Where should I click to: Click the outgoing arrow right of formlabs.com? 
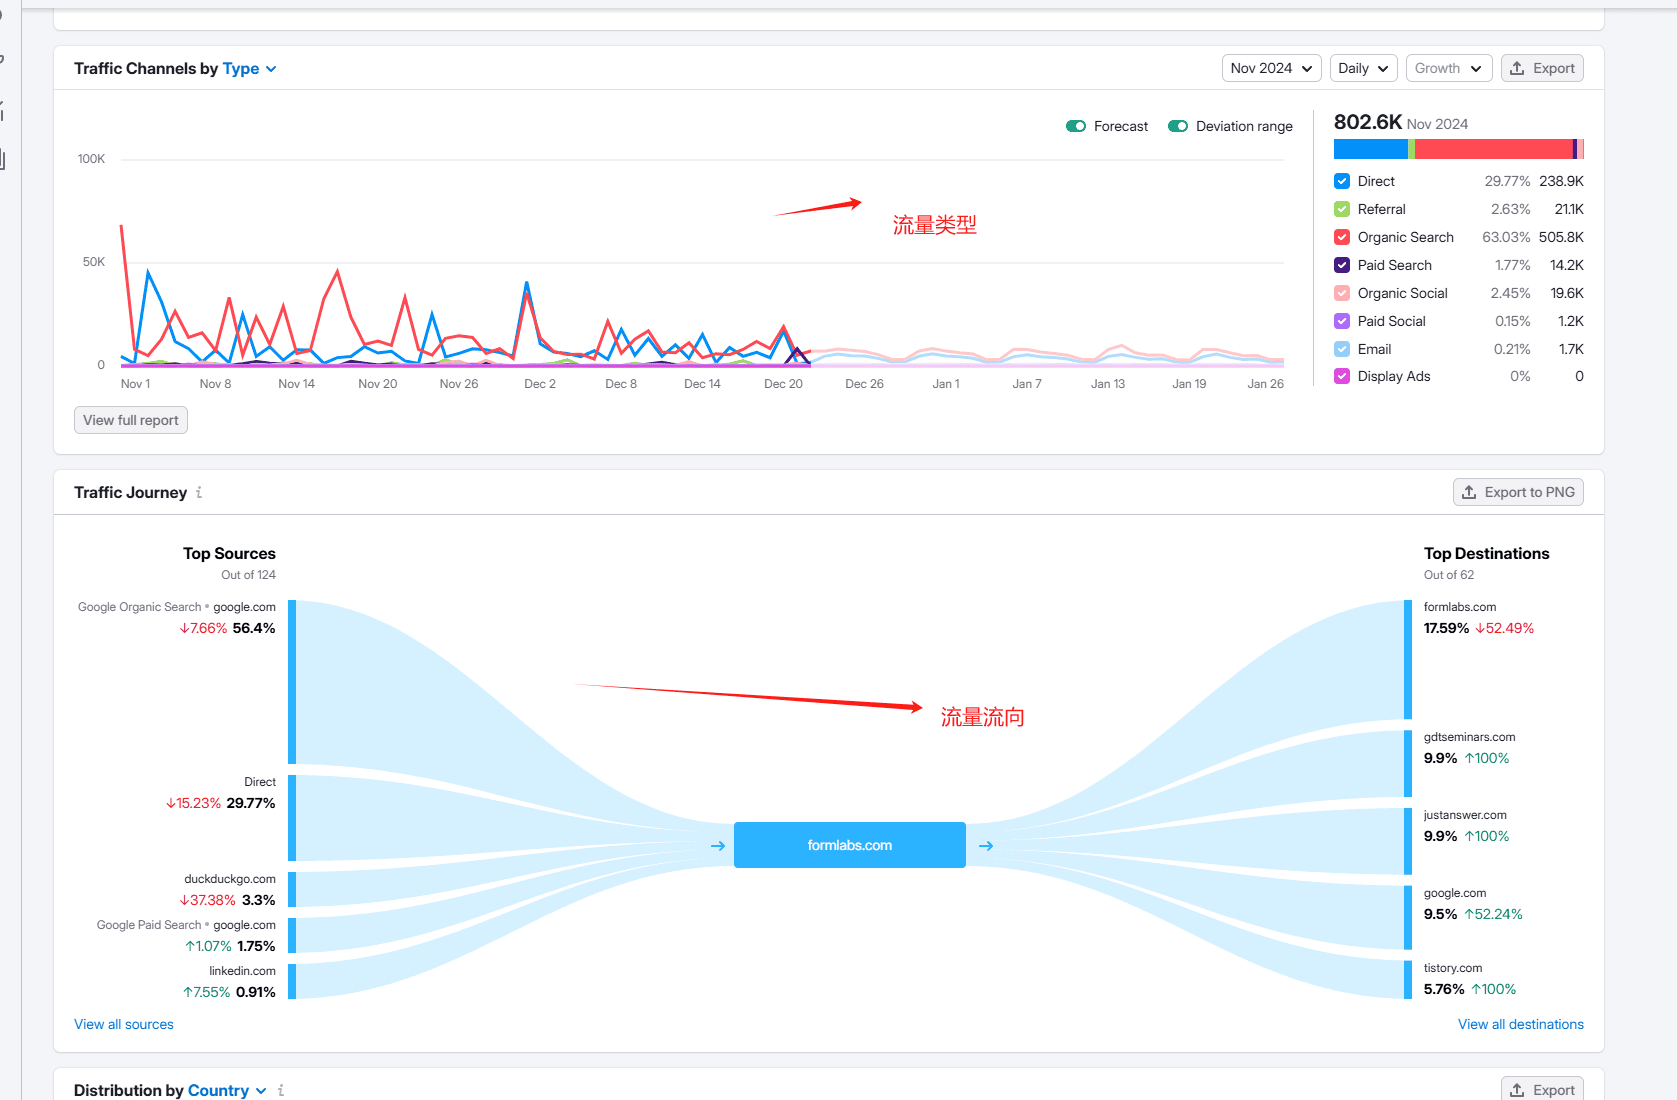point(986,846)
